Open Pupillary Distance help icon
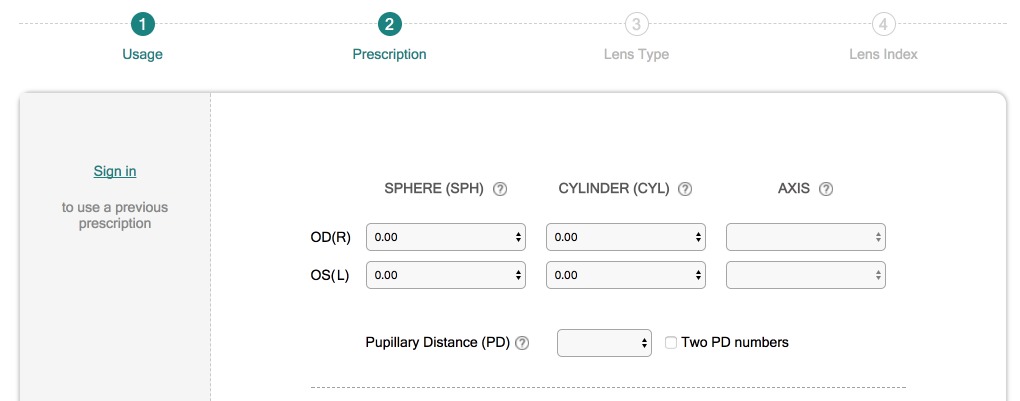1020x401 pixels. [x=522, y=343]
